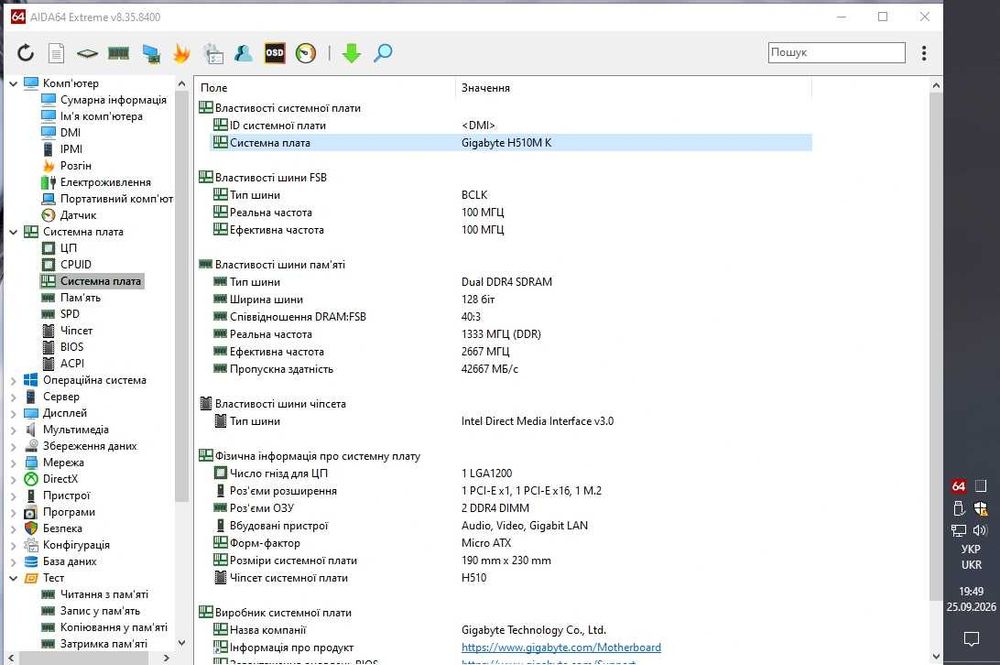
Task: Select the Розгін tree item
Action: (x=75, y=166)
